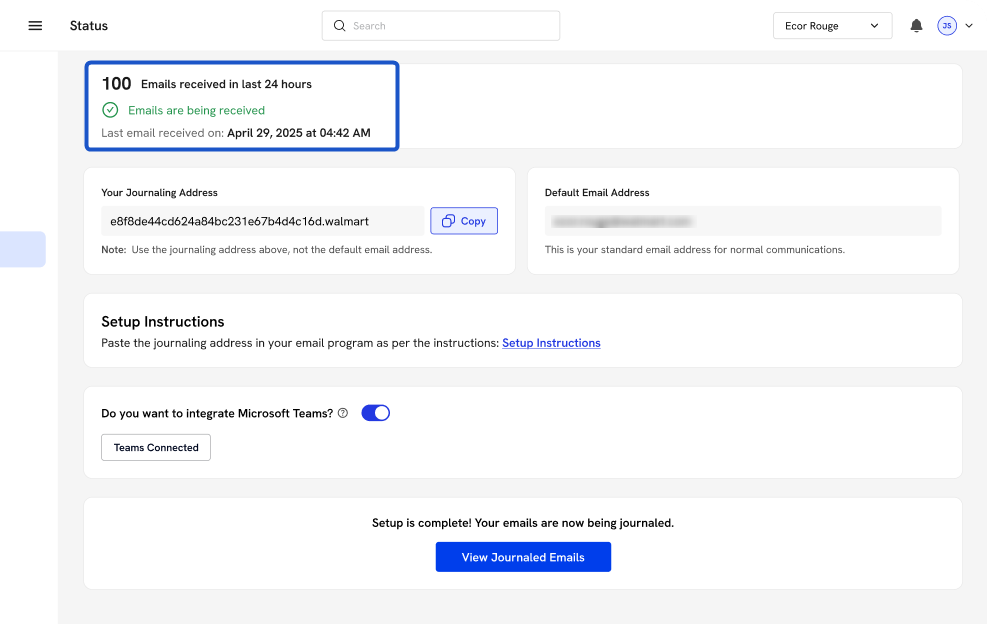
Task: Toggle the Microsoft Teams integration switch
Action: coord(375,413)
